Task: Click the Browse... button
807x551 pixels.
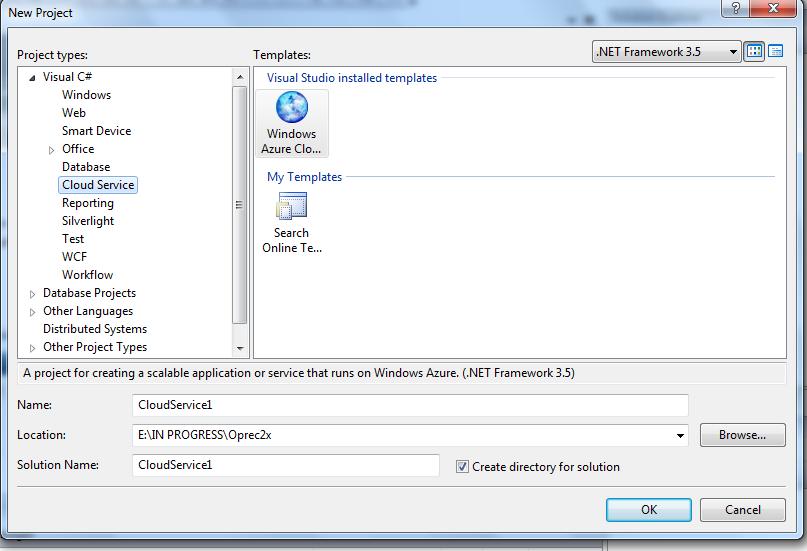Action: tap(743, 435)
